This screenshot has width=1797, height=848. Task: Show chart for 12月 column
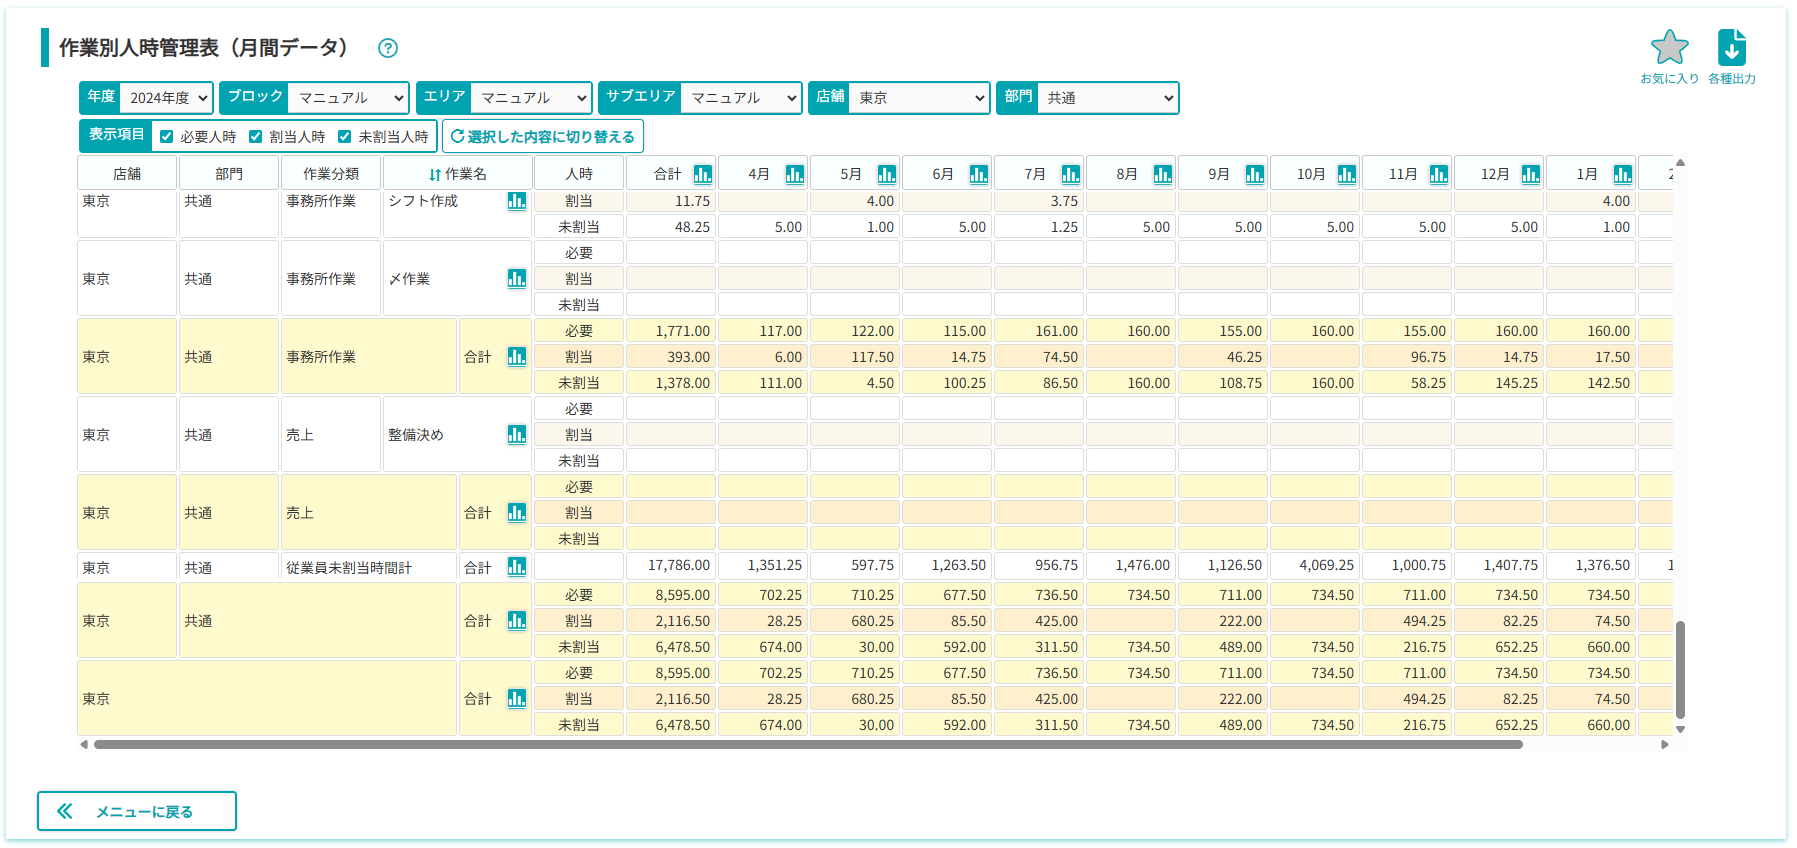1531,174
